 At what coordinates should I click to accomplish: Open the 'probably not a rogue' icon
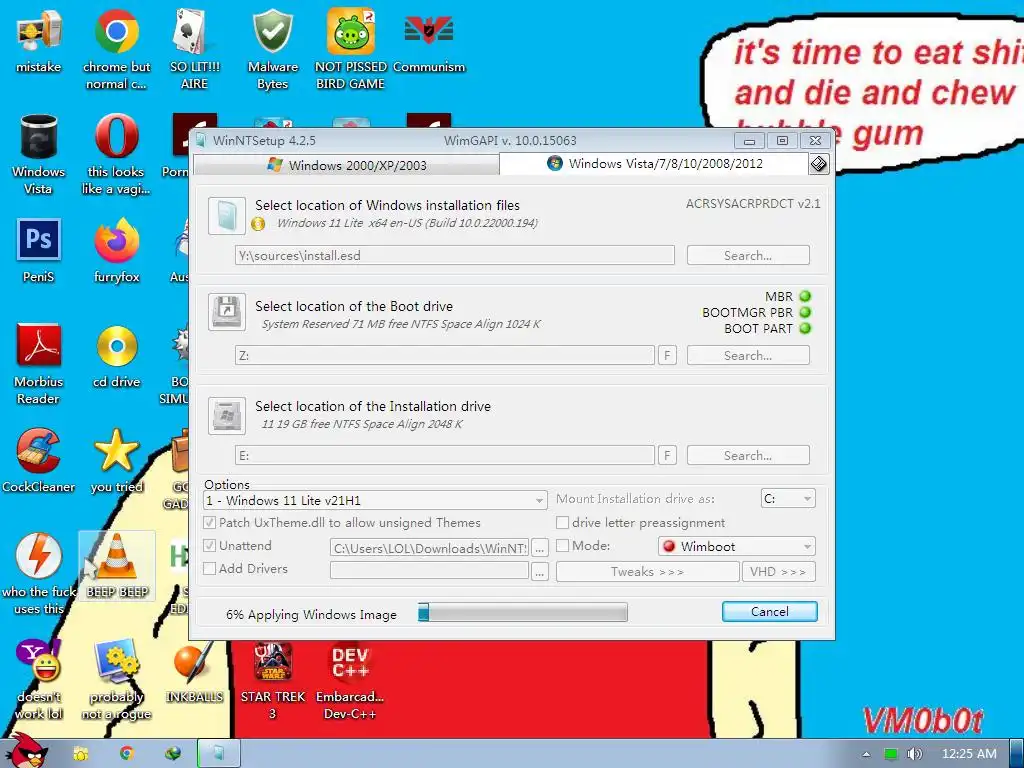point(116,679)
